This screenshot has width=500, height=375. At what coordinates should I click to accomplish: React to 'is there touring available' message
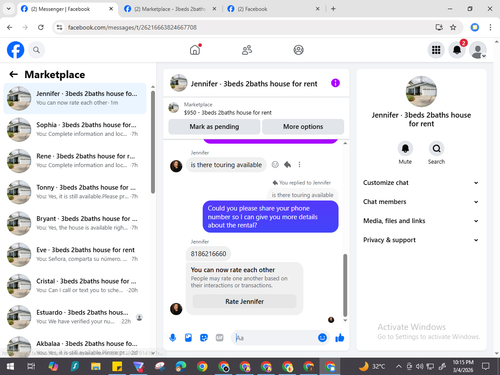point(275,164)
